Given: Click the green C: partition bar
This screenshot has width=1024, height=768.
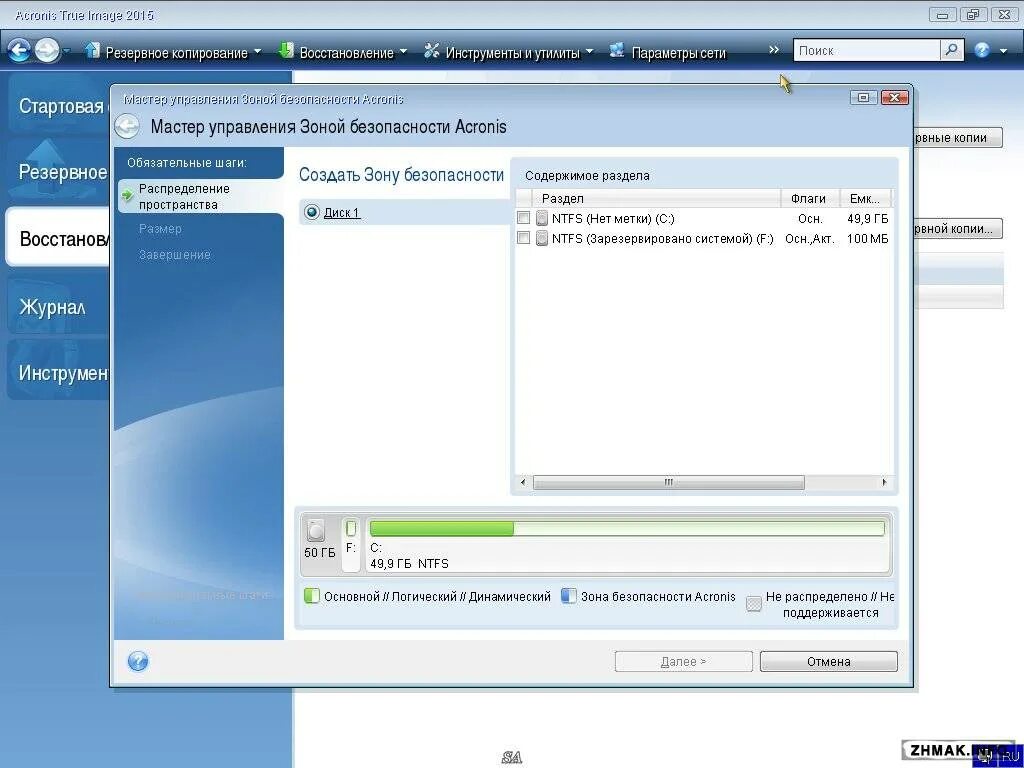Looking at the screenshot, I should [x=440, y=528].
